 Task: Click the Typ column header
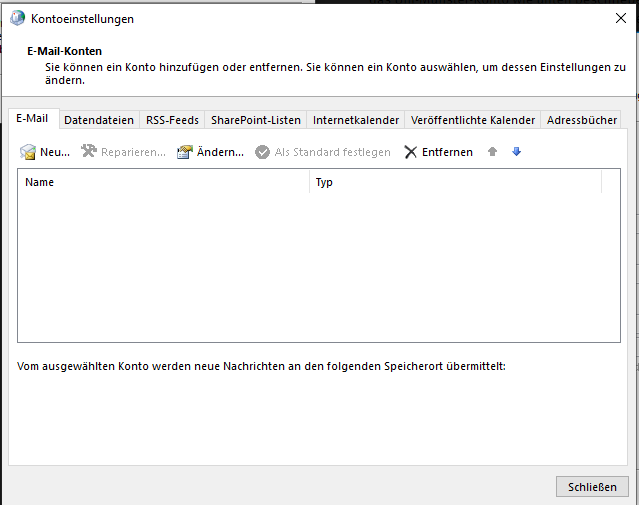[x=455, y=182]
